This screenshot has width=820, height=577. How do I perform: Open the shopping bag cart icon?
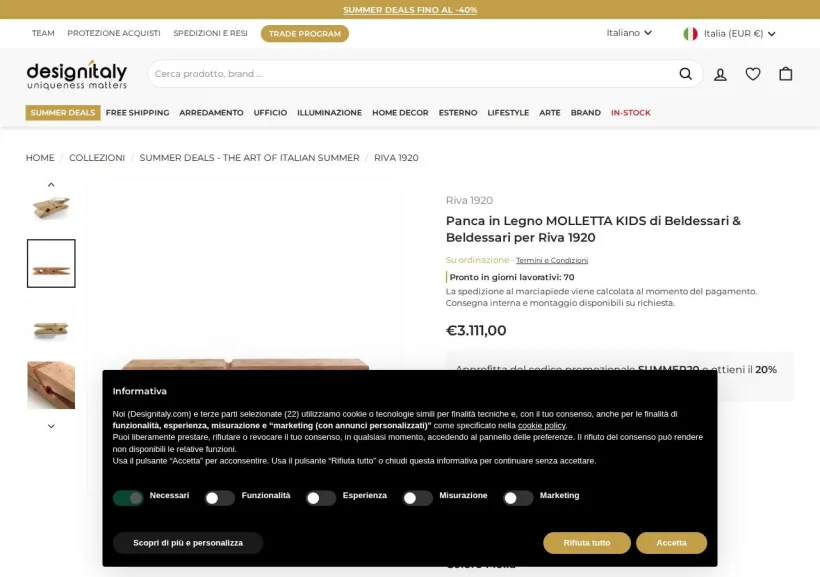785,74
